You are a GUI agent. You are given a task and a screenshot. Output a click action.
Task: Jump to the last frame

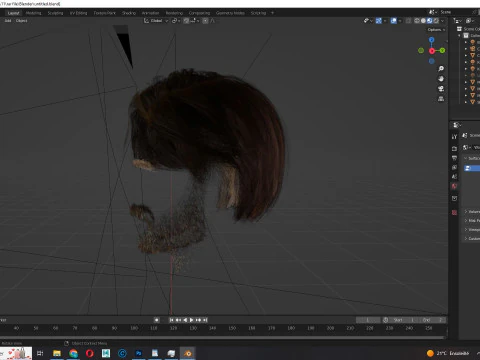pyautogui.click(x=205, y=320)
